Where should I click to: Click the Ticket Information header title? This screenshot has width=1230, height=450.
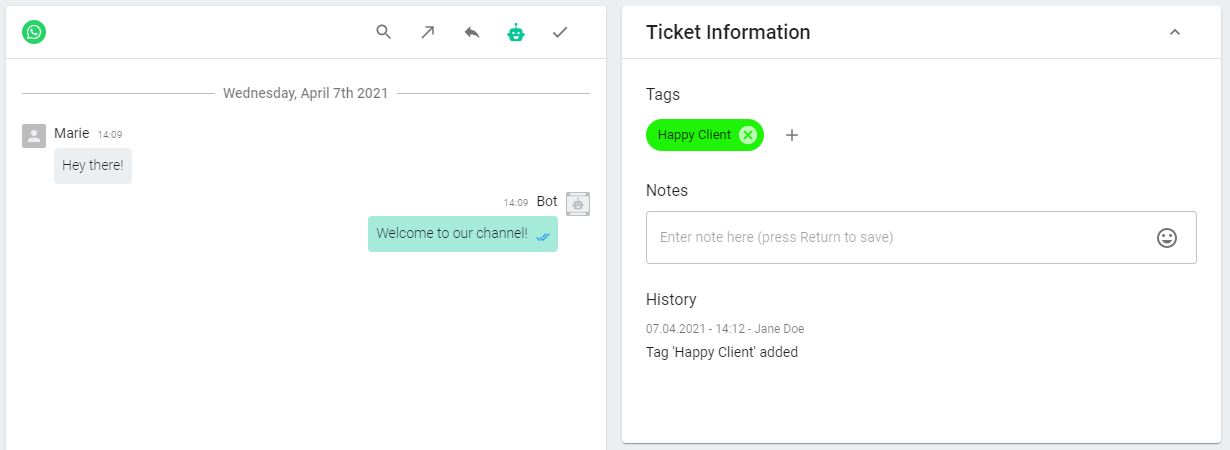point(728,32)
